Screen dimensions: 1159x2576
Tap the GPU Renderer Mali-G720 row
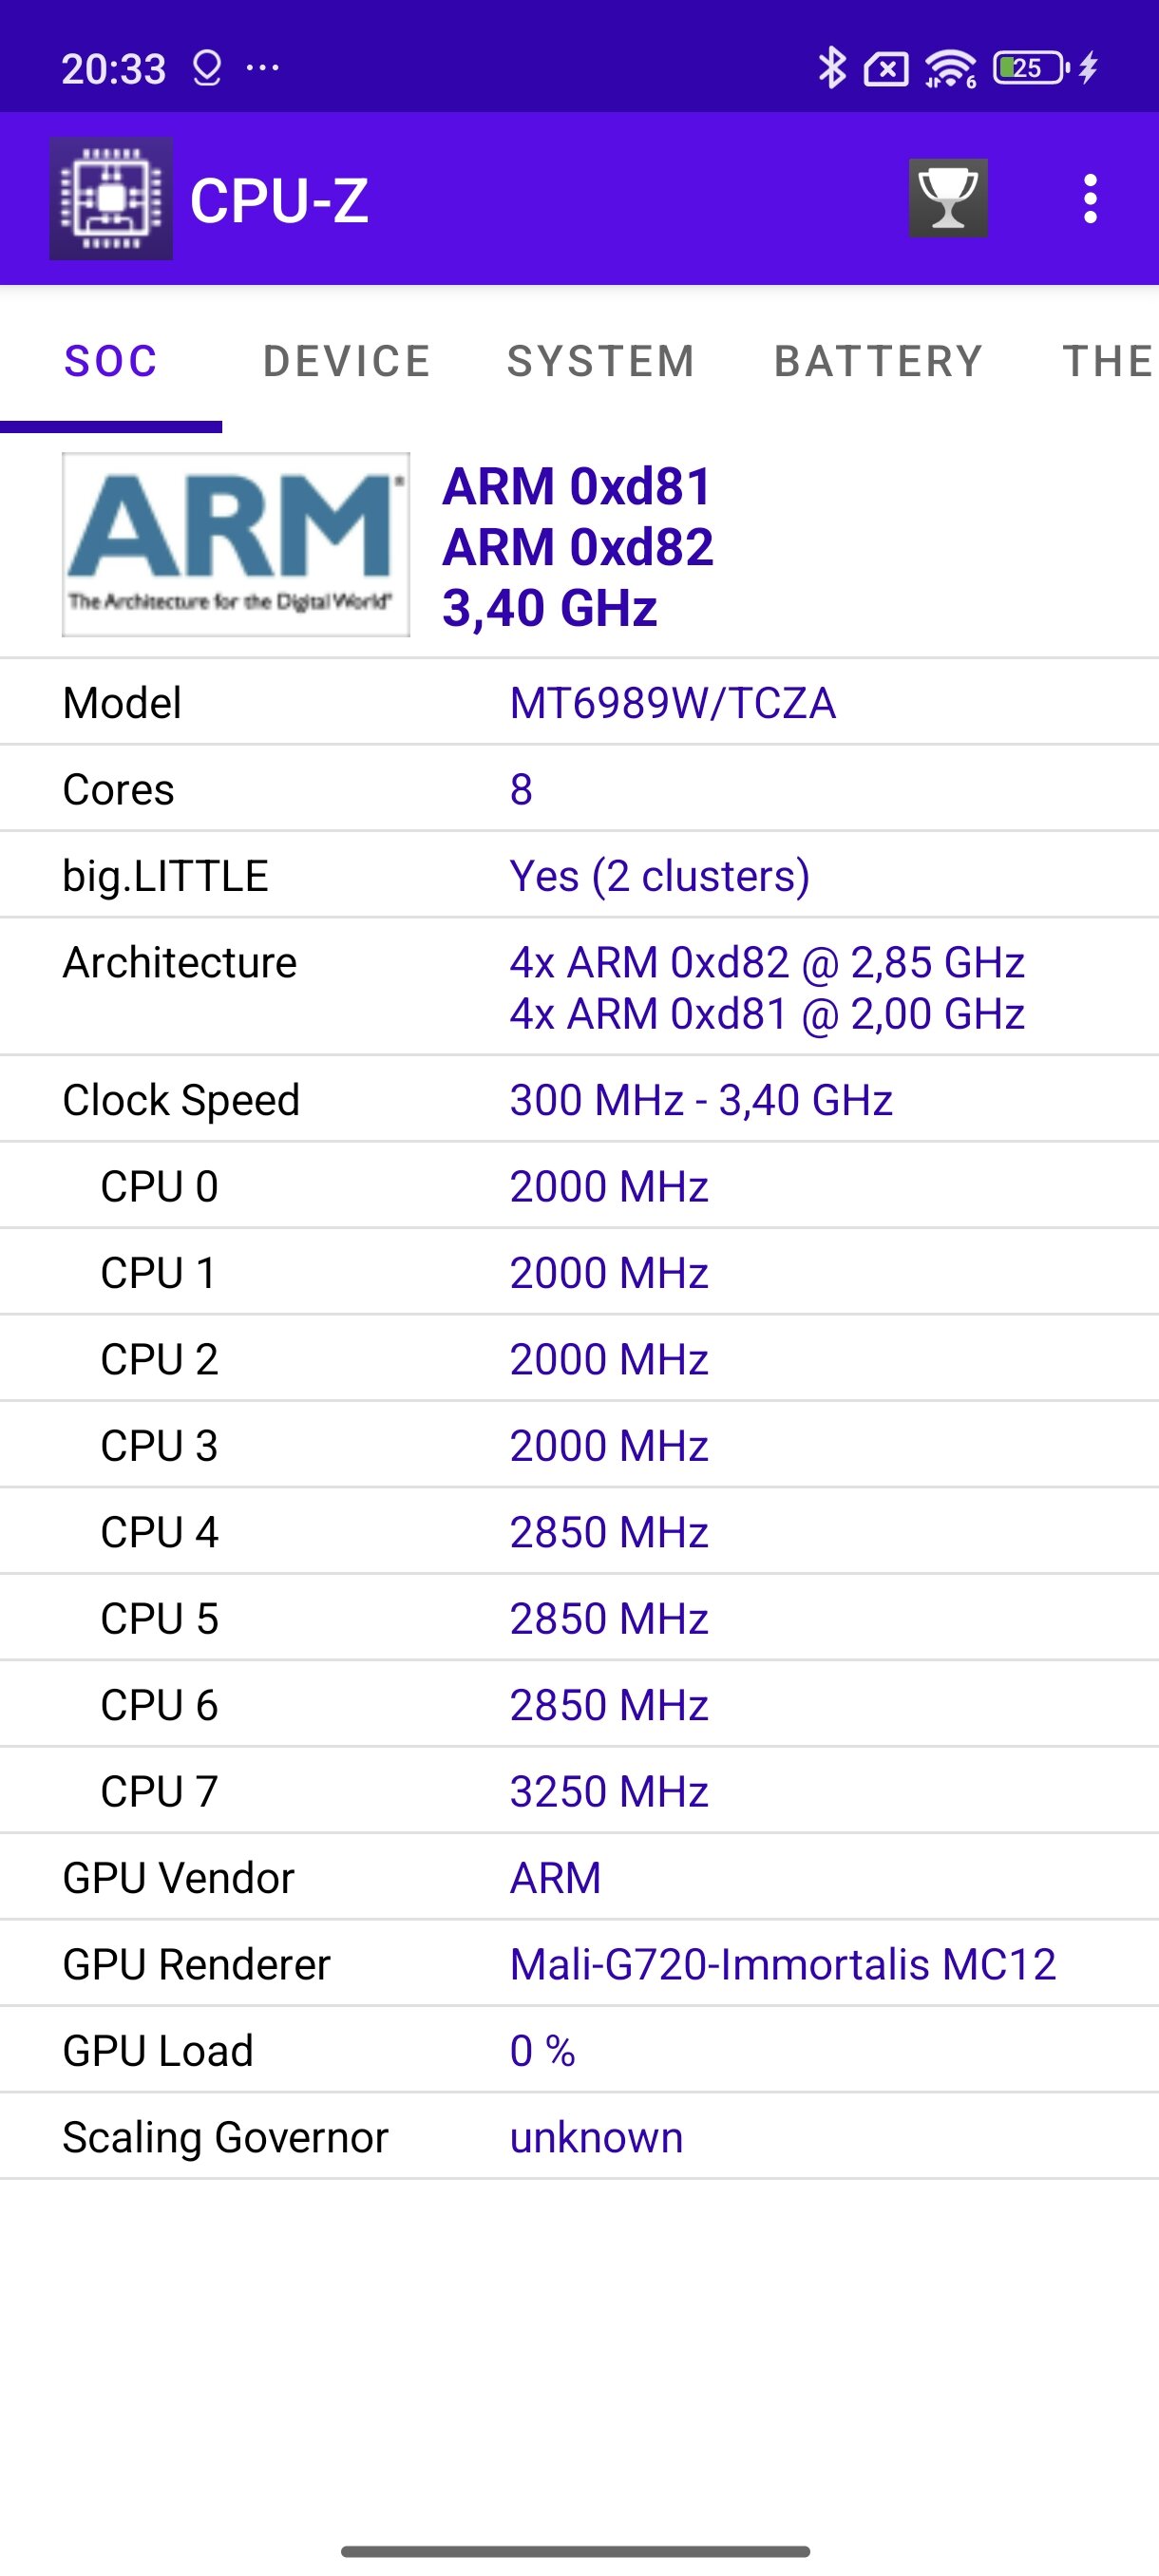(579, 1963)
